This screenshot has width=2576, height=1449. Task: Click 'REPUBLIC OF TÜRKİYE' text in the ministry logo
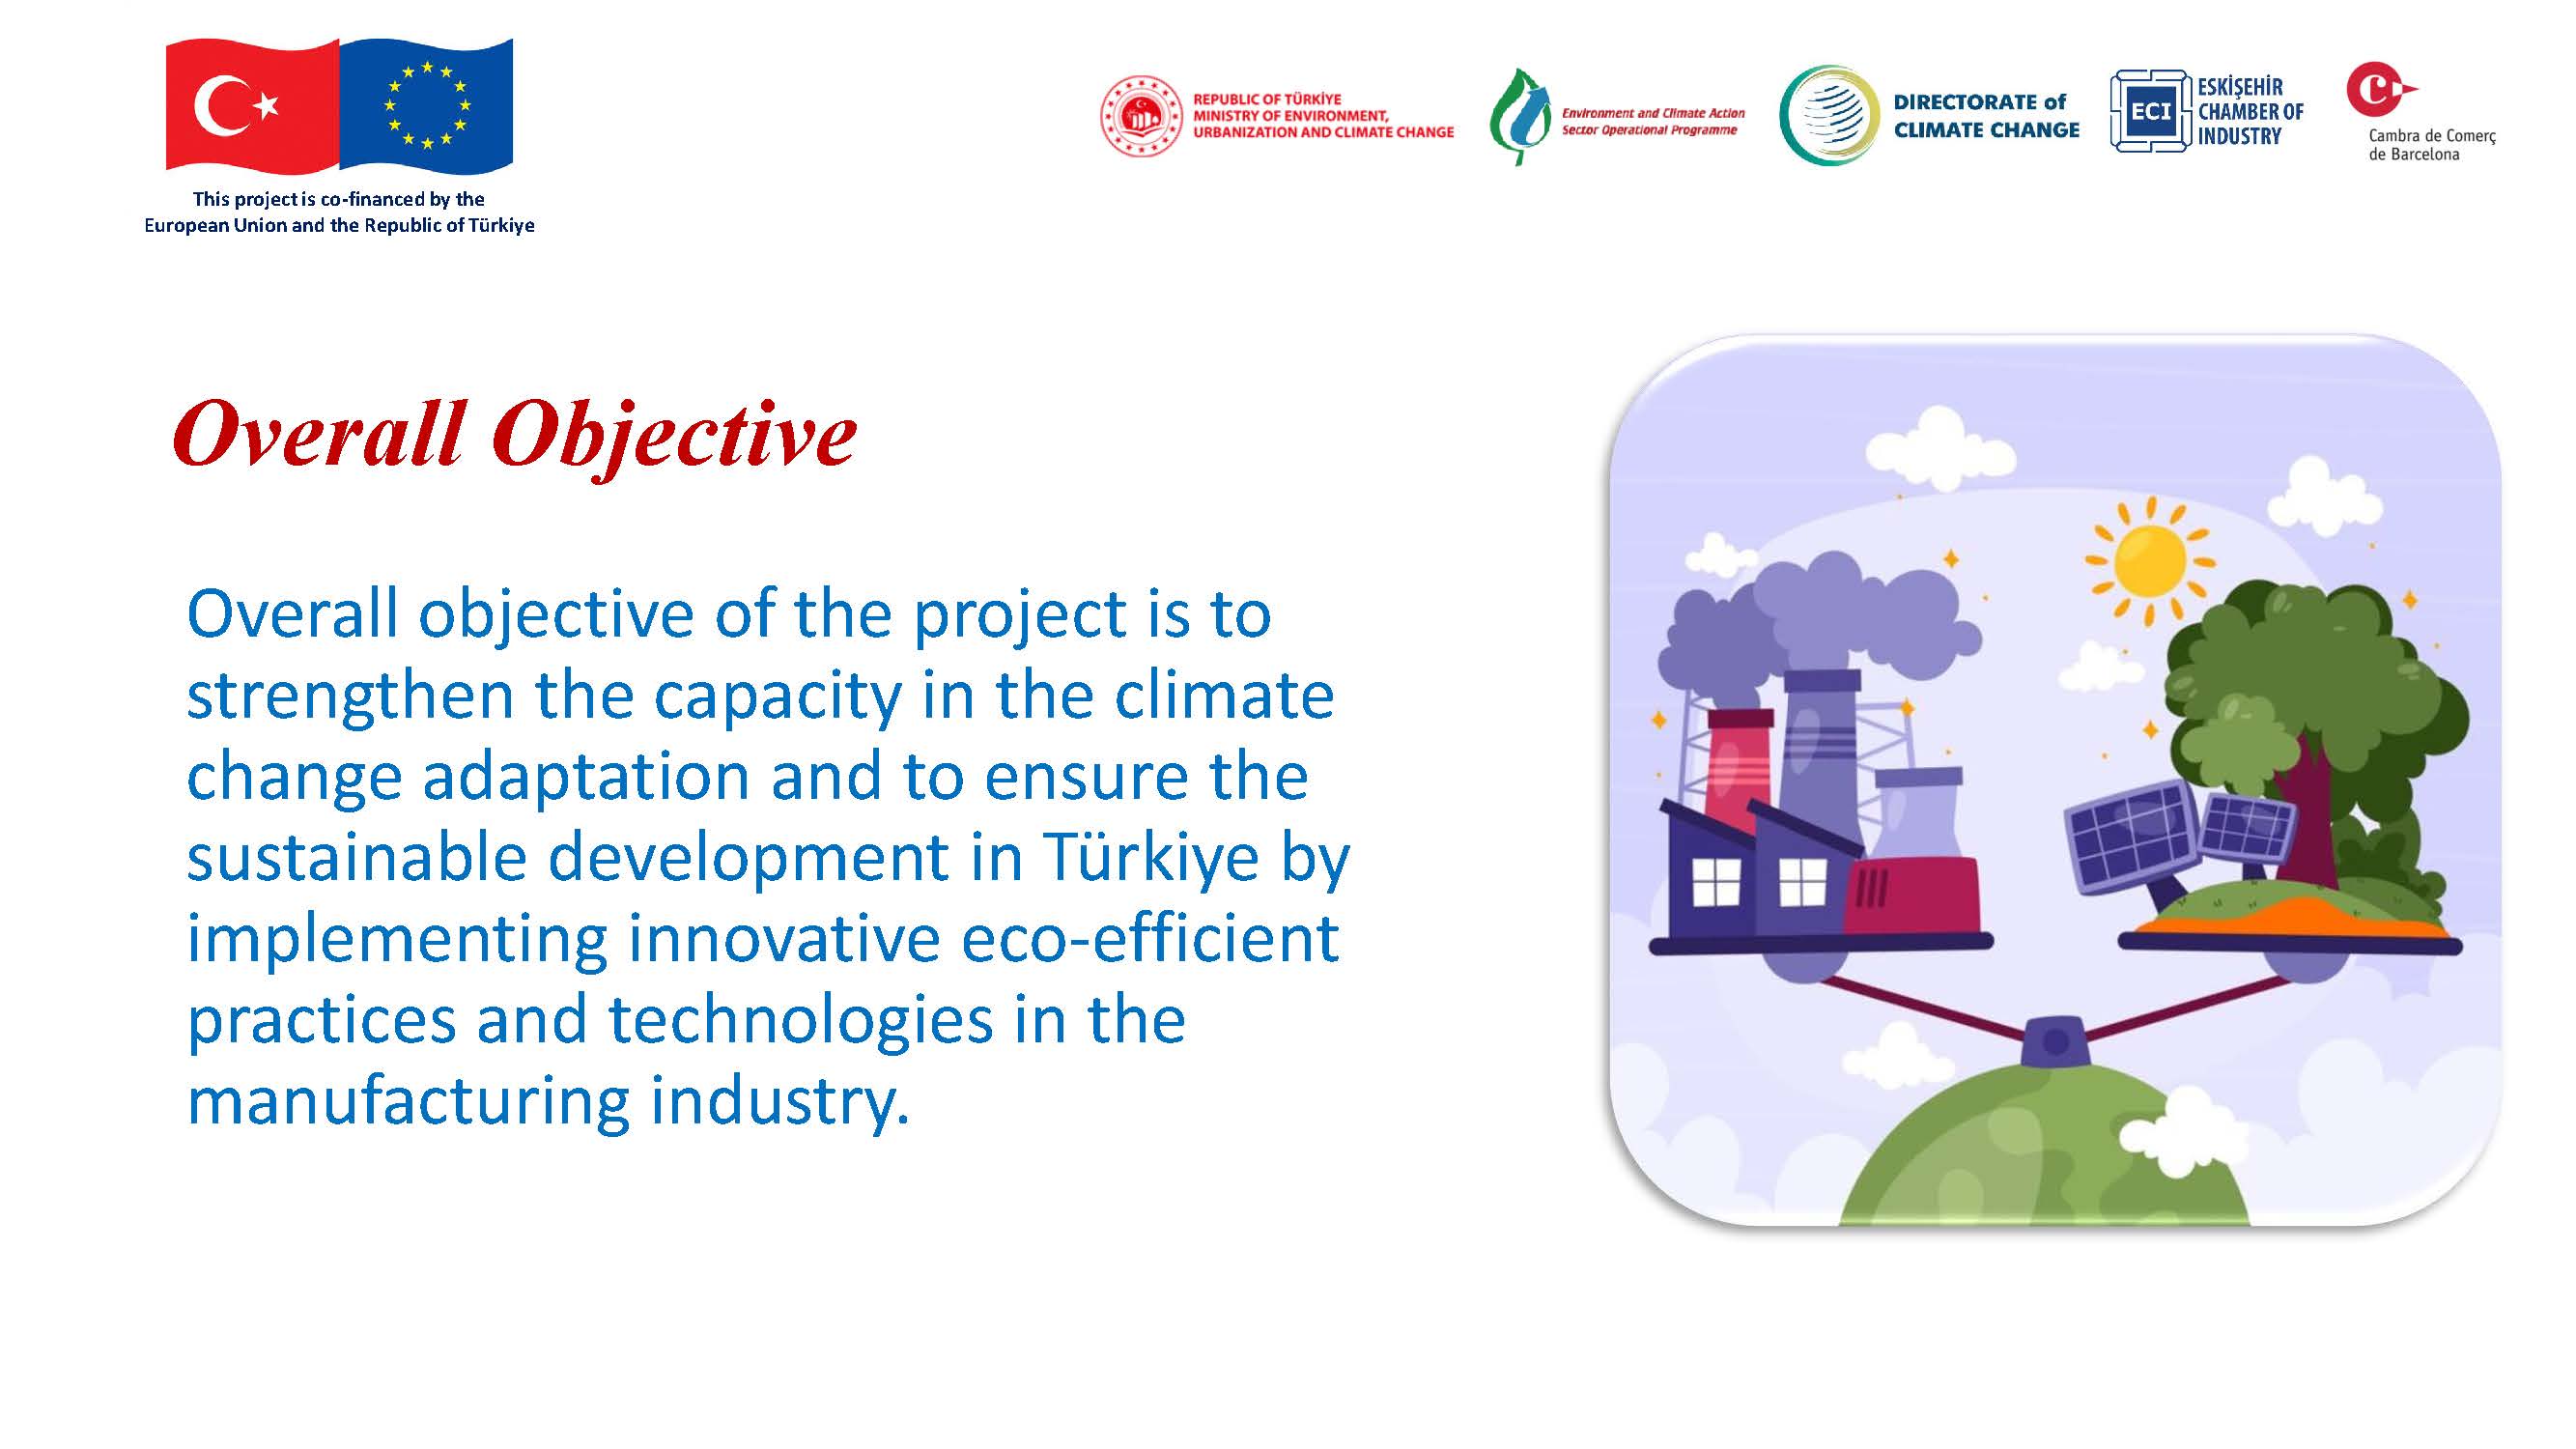[x=1267, y=99]
